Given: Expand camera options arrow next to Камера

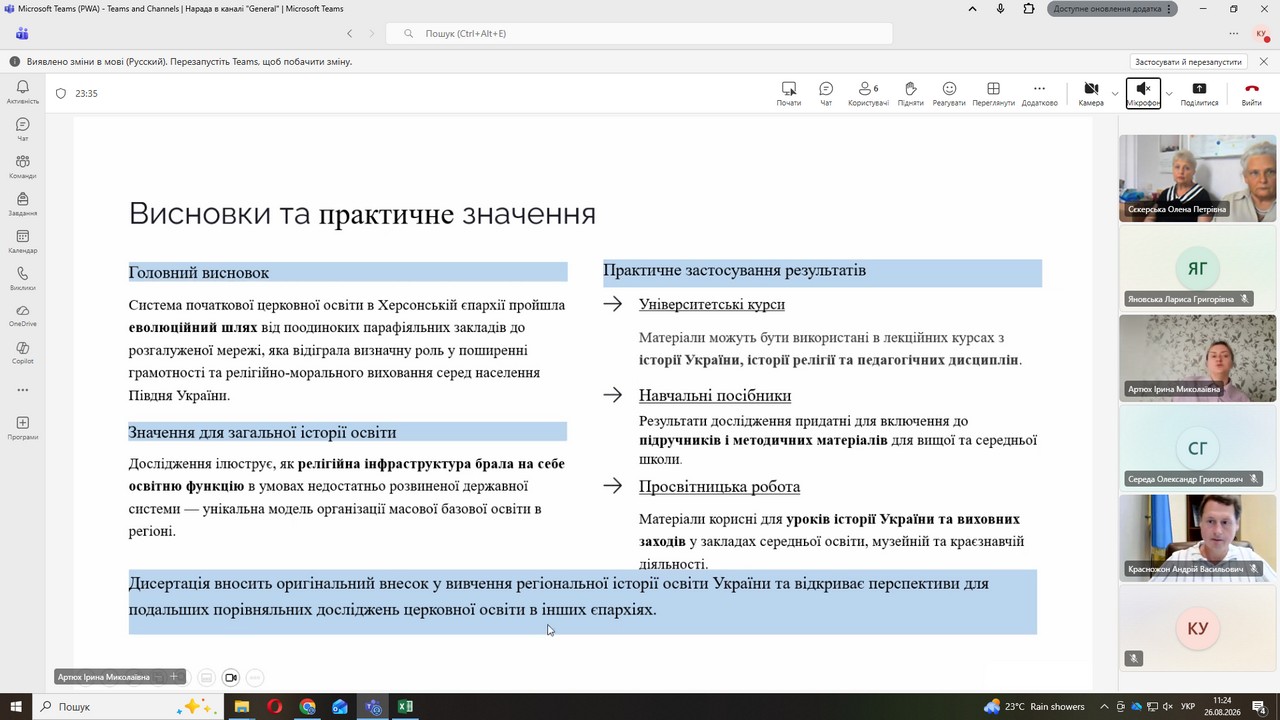Looking at the screenshot, I should click(1115, 94).
